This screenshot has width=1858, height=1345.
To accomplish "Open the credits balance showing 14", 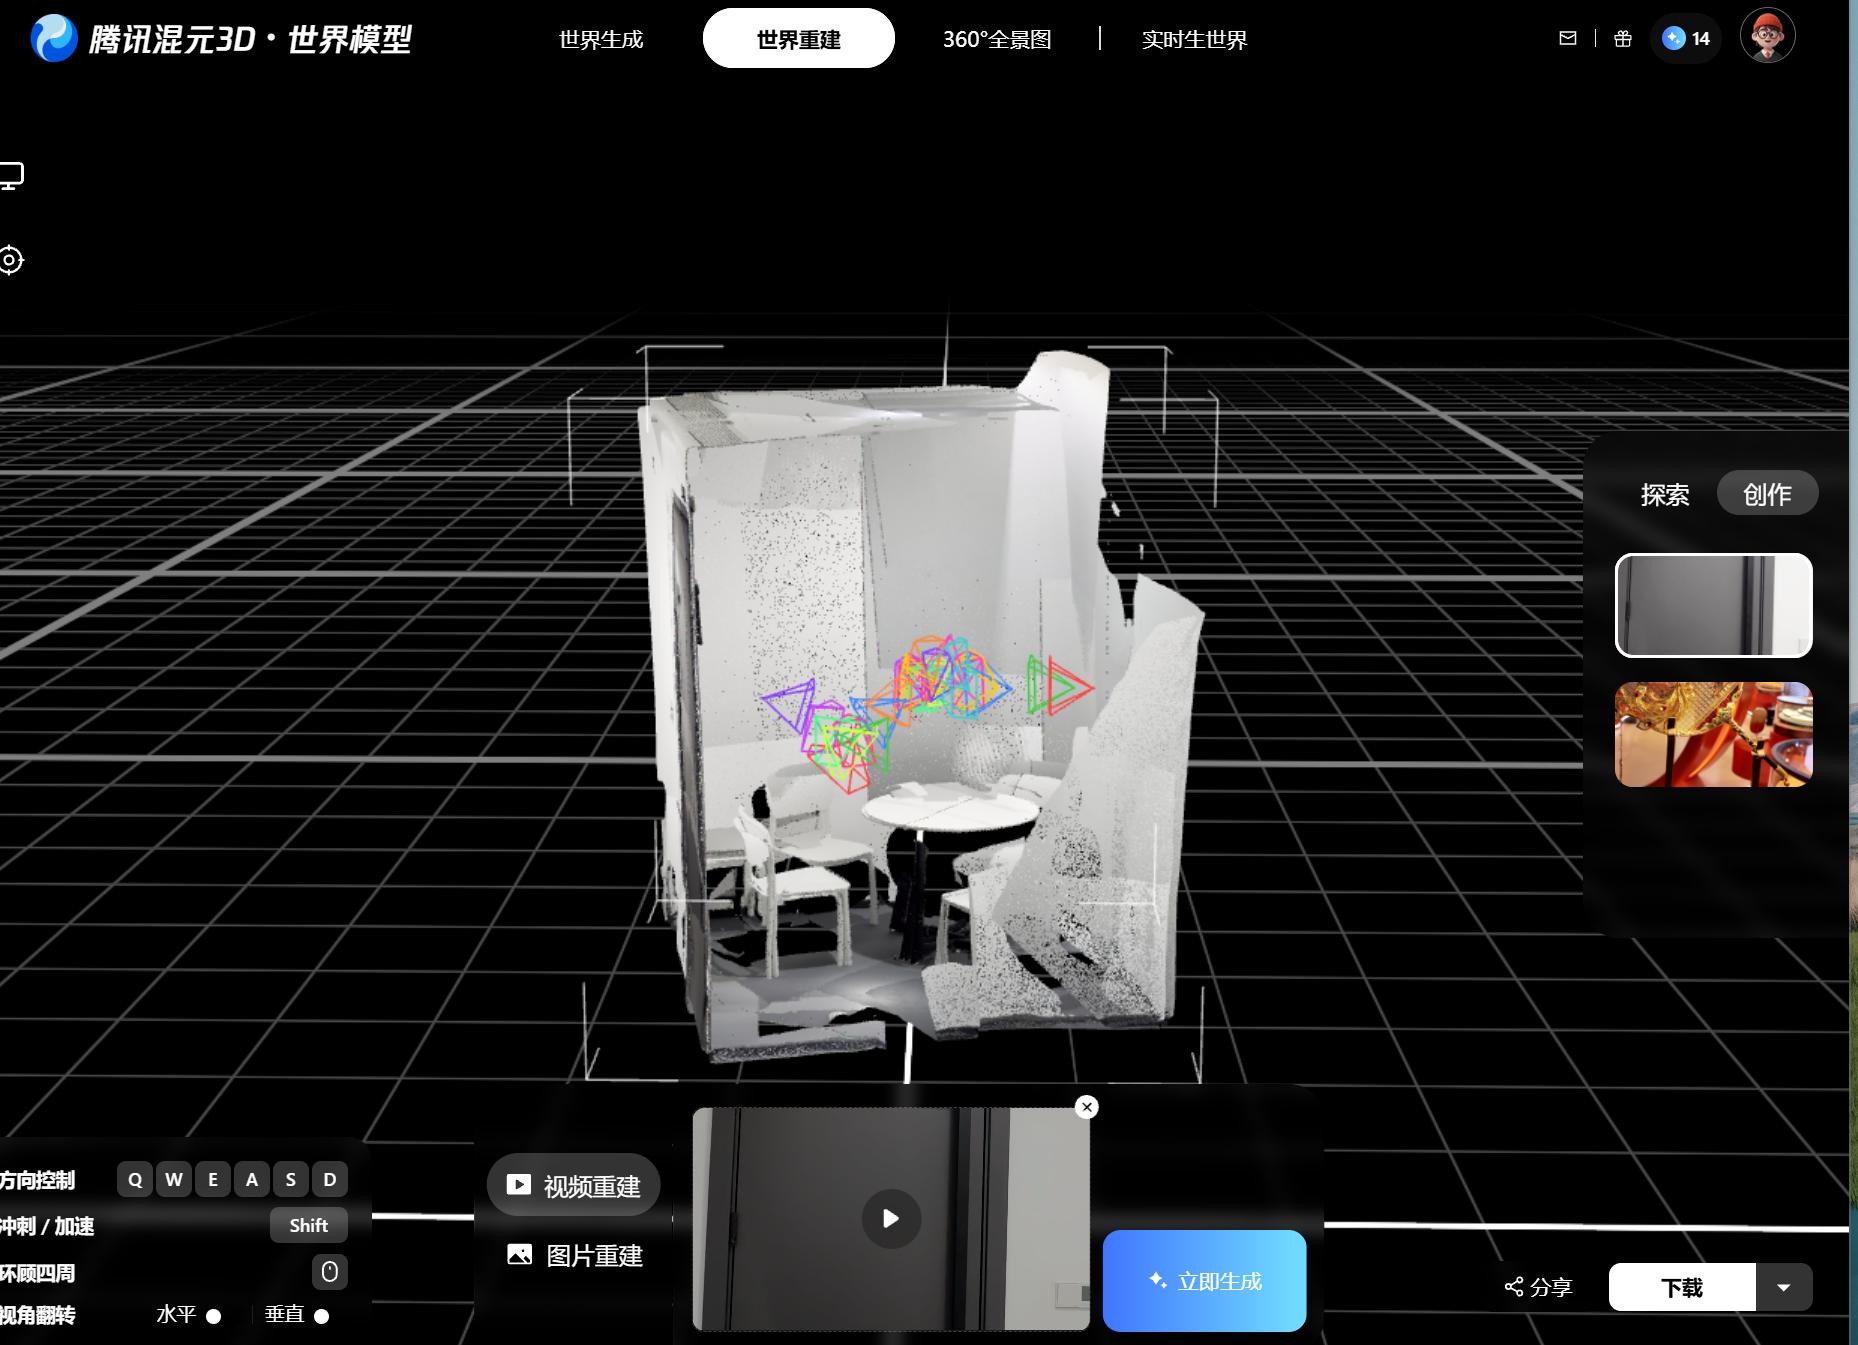I will [x=1686, y=38].
